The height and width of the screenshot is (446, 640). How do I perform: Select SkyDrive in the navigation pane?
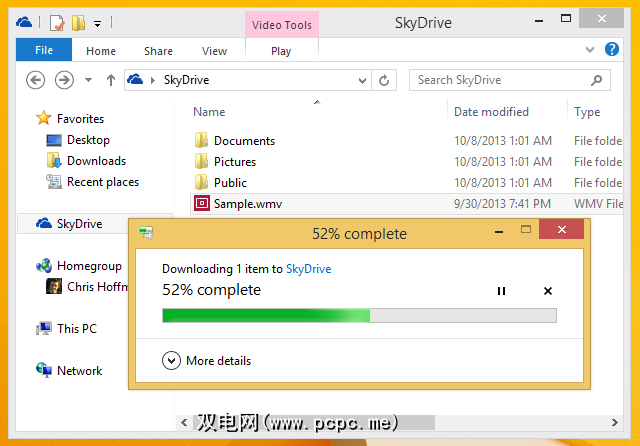tap(80, 224)
